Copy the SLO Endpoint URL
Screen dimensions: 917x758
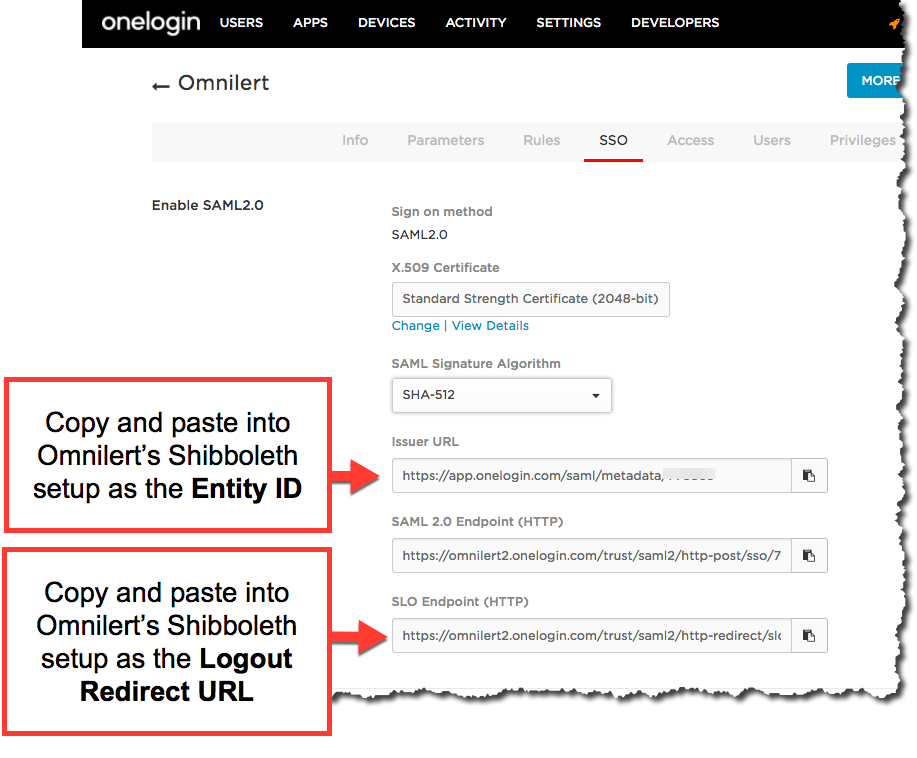pyautogui.click(x=809, y=635)
